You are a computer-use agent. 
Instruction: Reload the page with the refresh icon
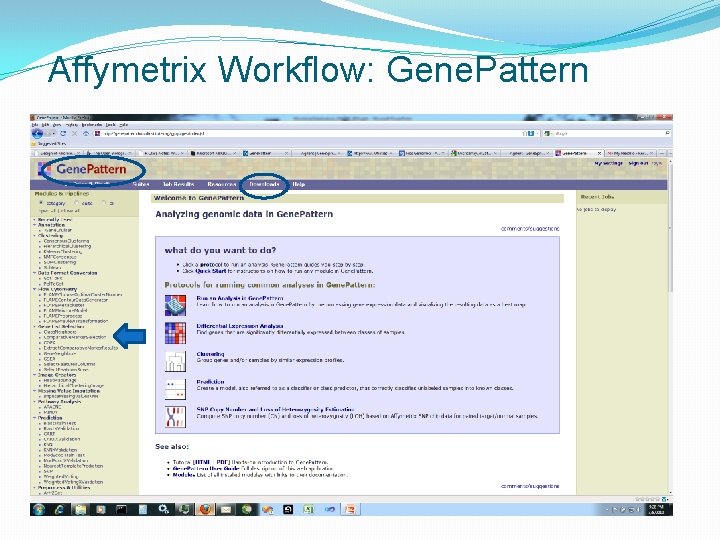click(x=63, y=134)
